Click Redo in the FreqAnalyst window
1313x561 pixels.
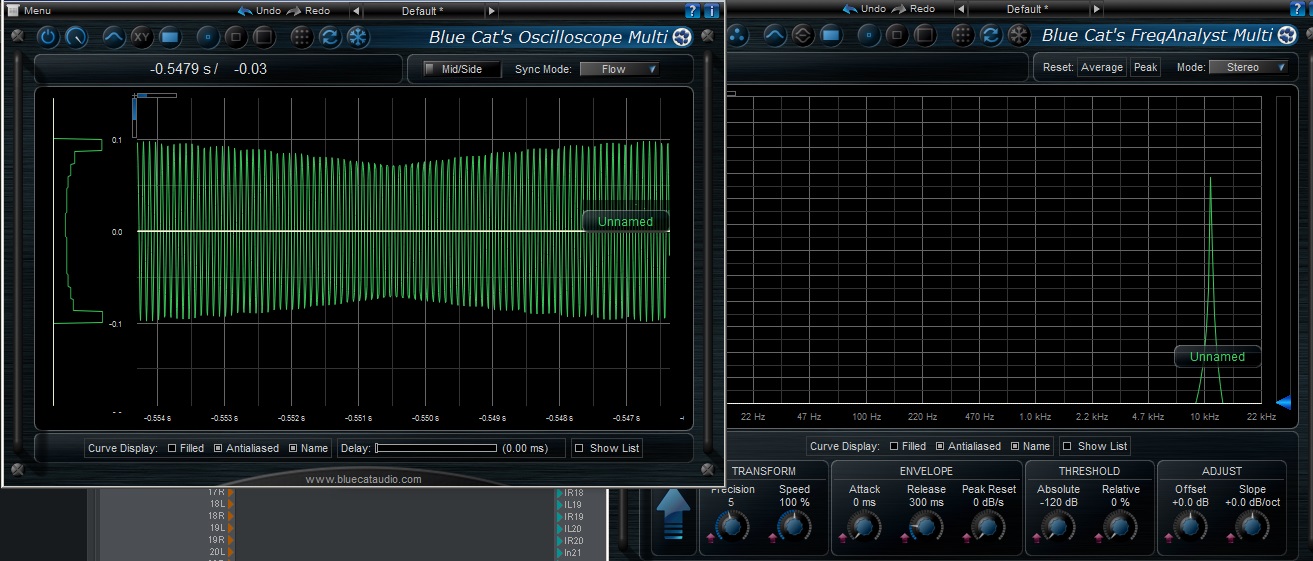click(914, 9)
